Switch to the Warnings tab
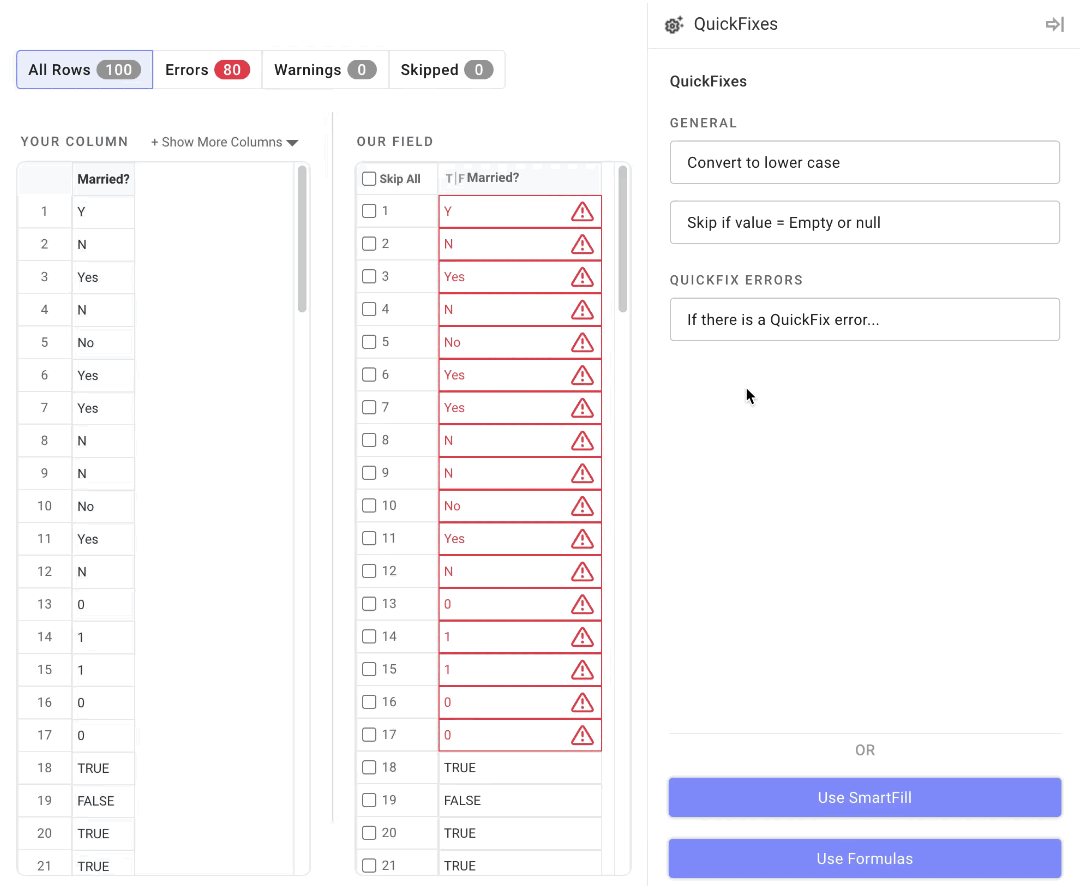 point(325,70)
